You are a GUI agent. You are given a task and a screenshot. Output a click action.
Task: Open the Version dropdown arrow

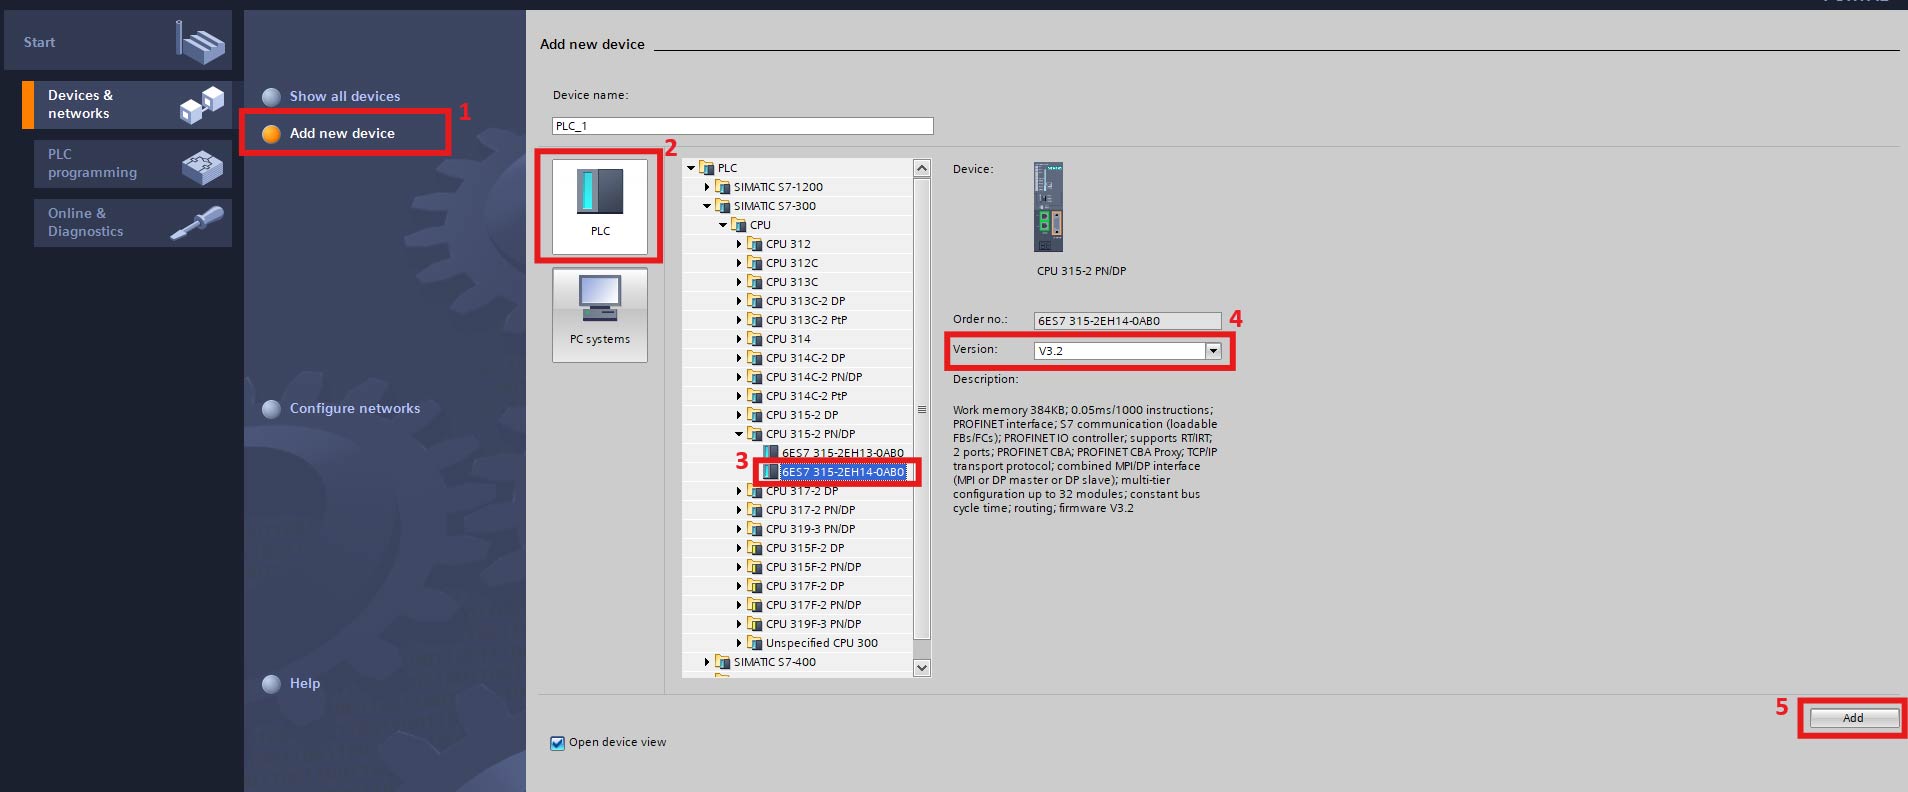point(1213,351)
